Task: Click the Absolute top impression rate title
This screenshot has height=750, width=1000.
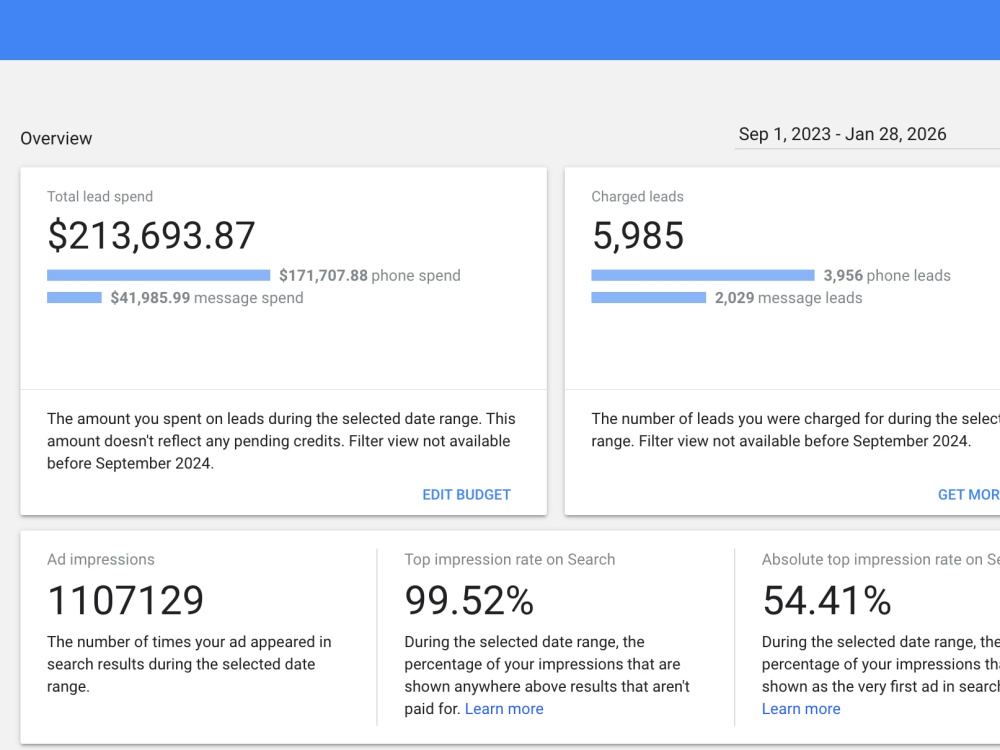Action: click(x=881, y=559)
